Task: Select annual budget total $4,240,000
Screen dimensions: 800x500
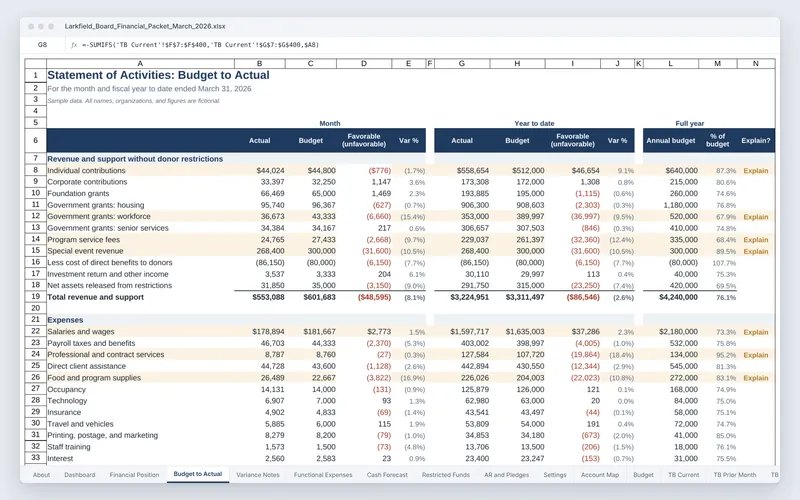Action: pos(678,297)
